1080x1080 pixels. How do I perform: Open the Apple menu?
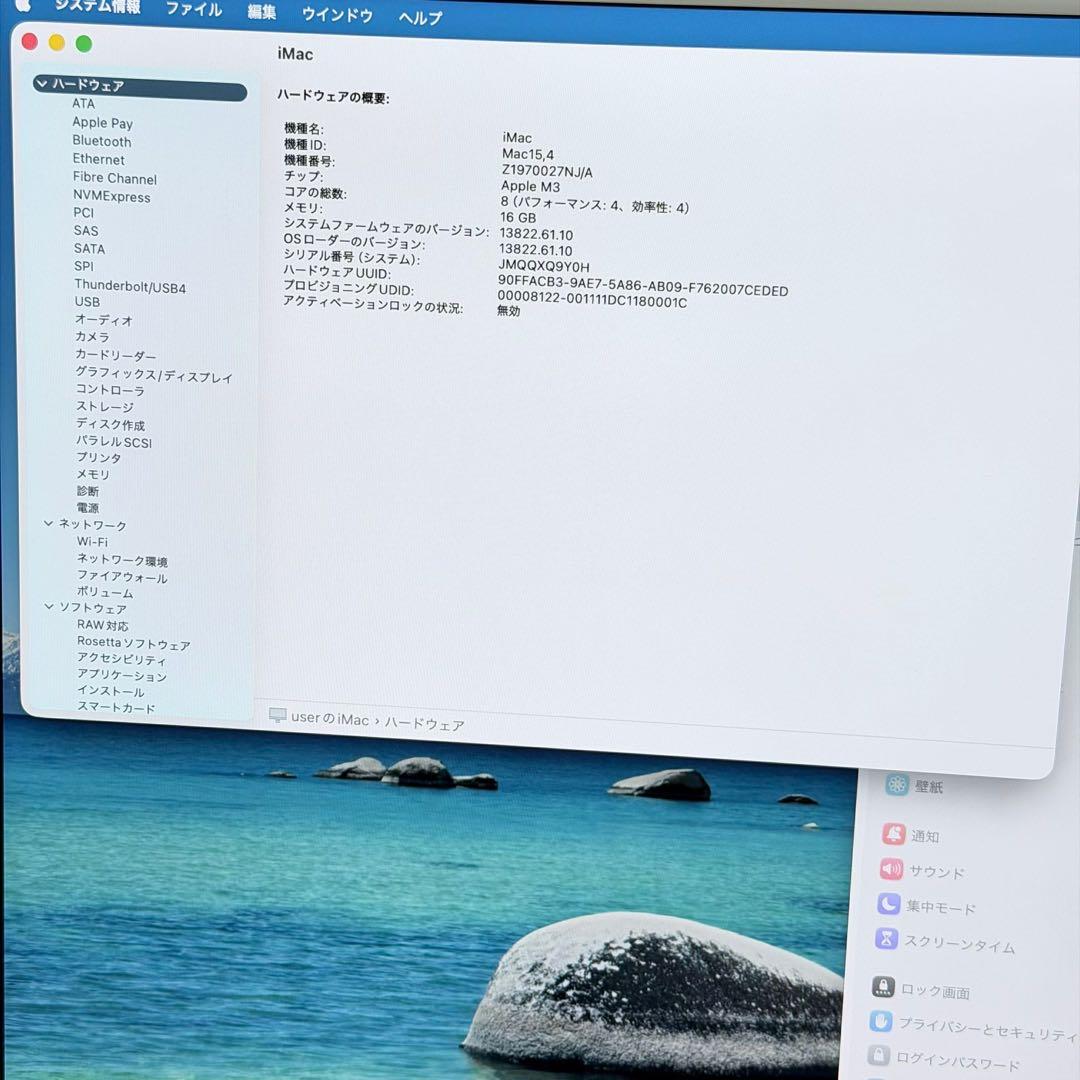point(23,4)
